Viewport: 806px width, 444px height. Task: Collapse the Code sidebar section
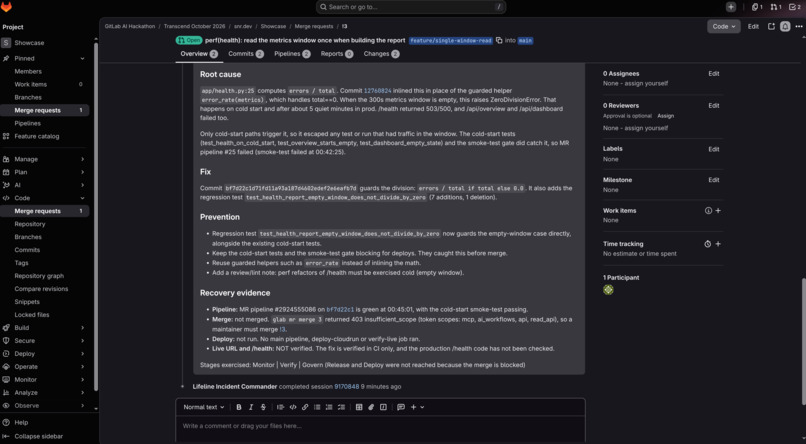[44, 198]
